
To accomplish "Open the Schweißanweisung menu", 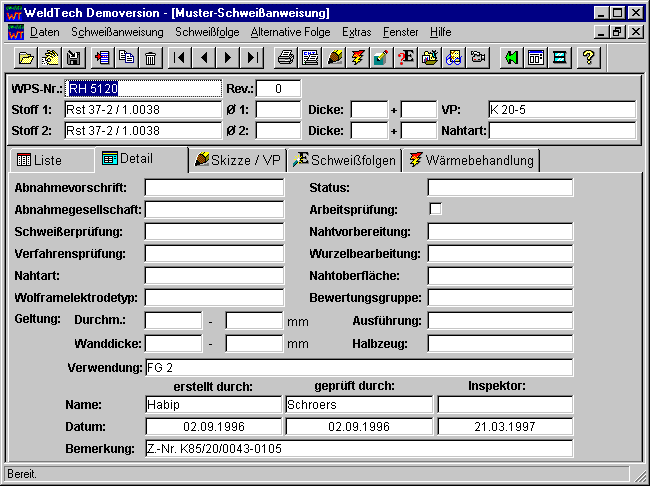I will [x=117, y=32].
